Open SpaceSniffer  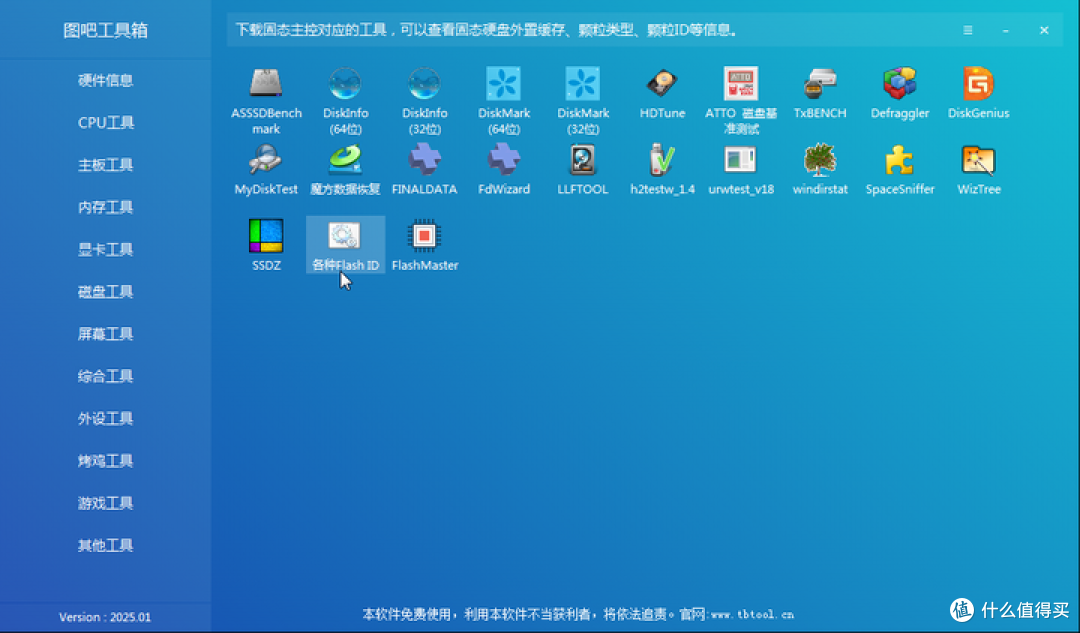(x=900, y=169)
